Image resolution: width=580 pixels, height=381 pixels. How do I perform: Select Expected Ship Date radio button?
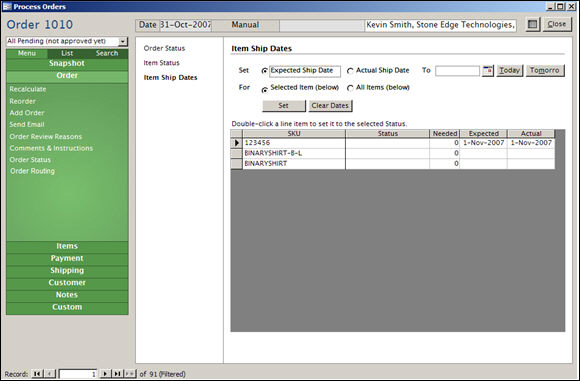click(264, 71)
